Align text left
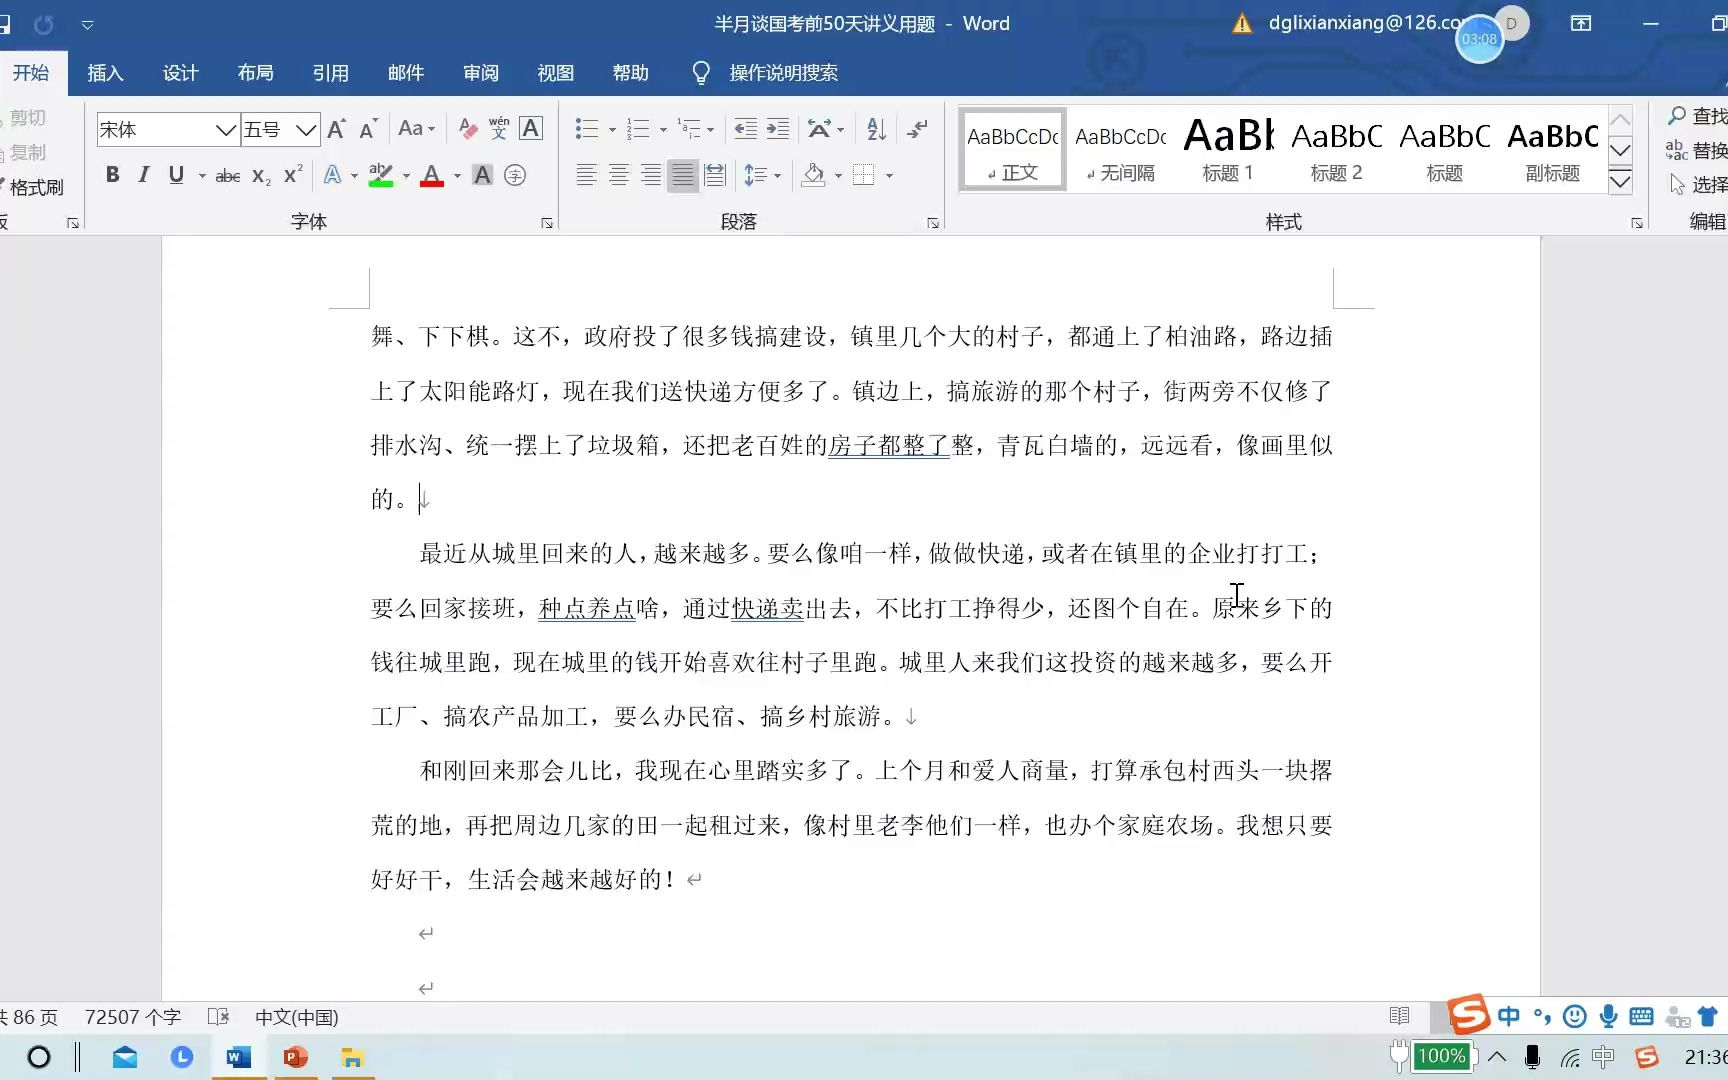Image resolution: width=1728 pixels, height=1080 pixels. tap(587, 176)
